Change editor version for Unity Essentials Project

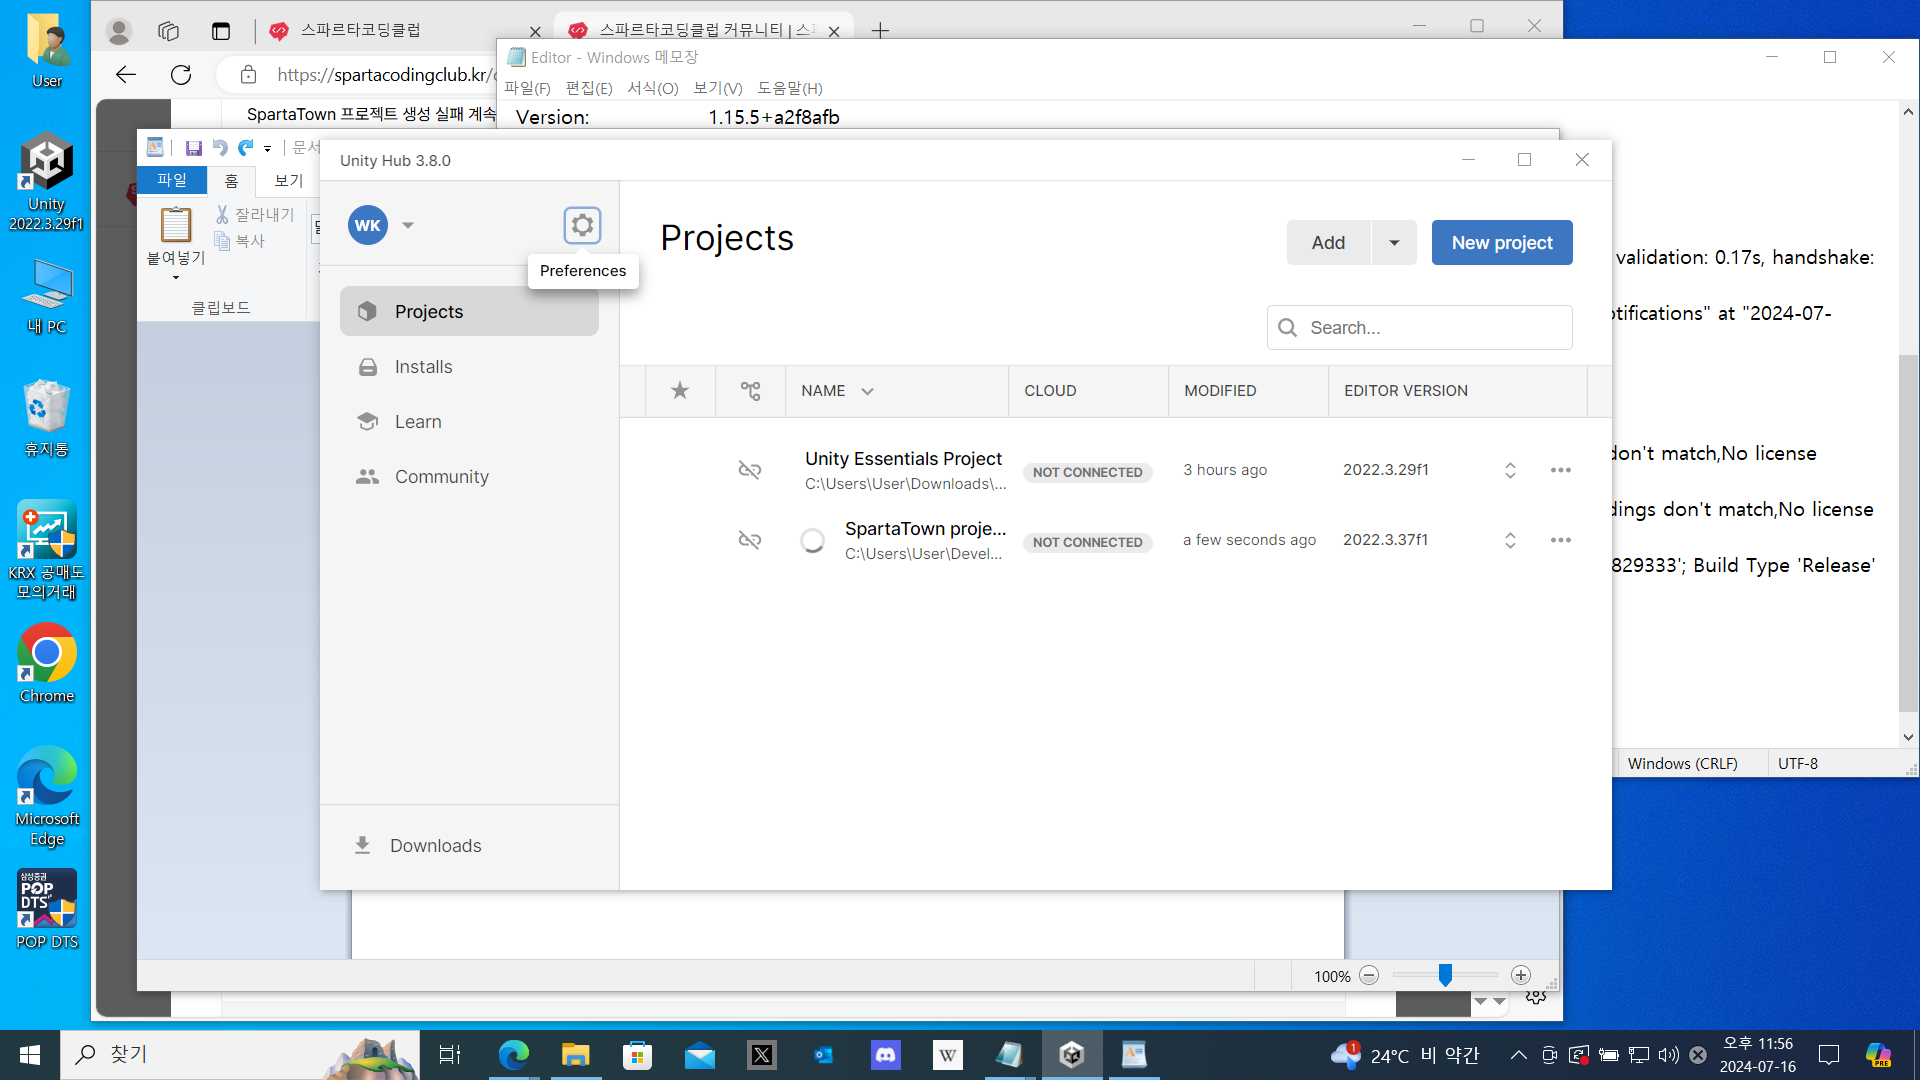(1510, 470)
